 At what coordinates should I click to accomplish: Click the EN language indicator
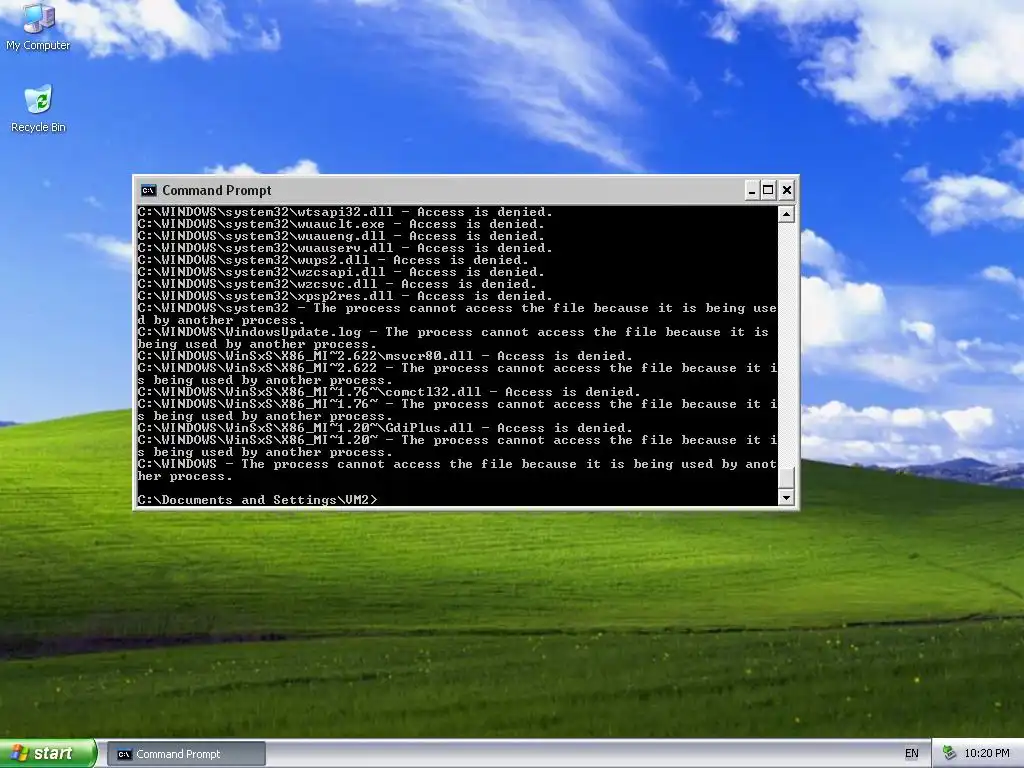point(912,754)
